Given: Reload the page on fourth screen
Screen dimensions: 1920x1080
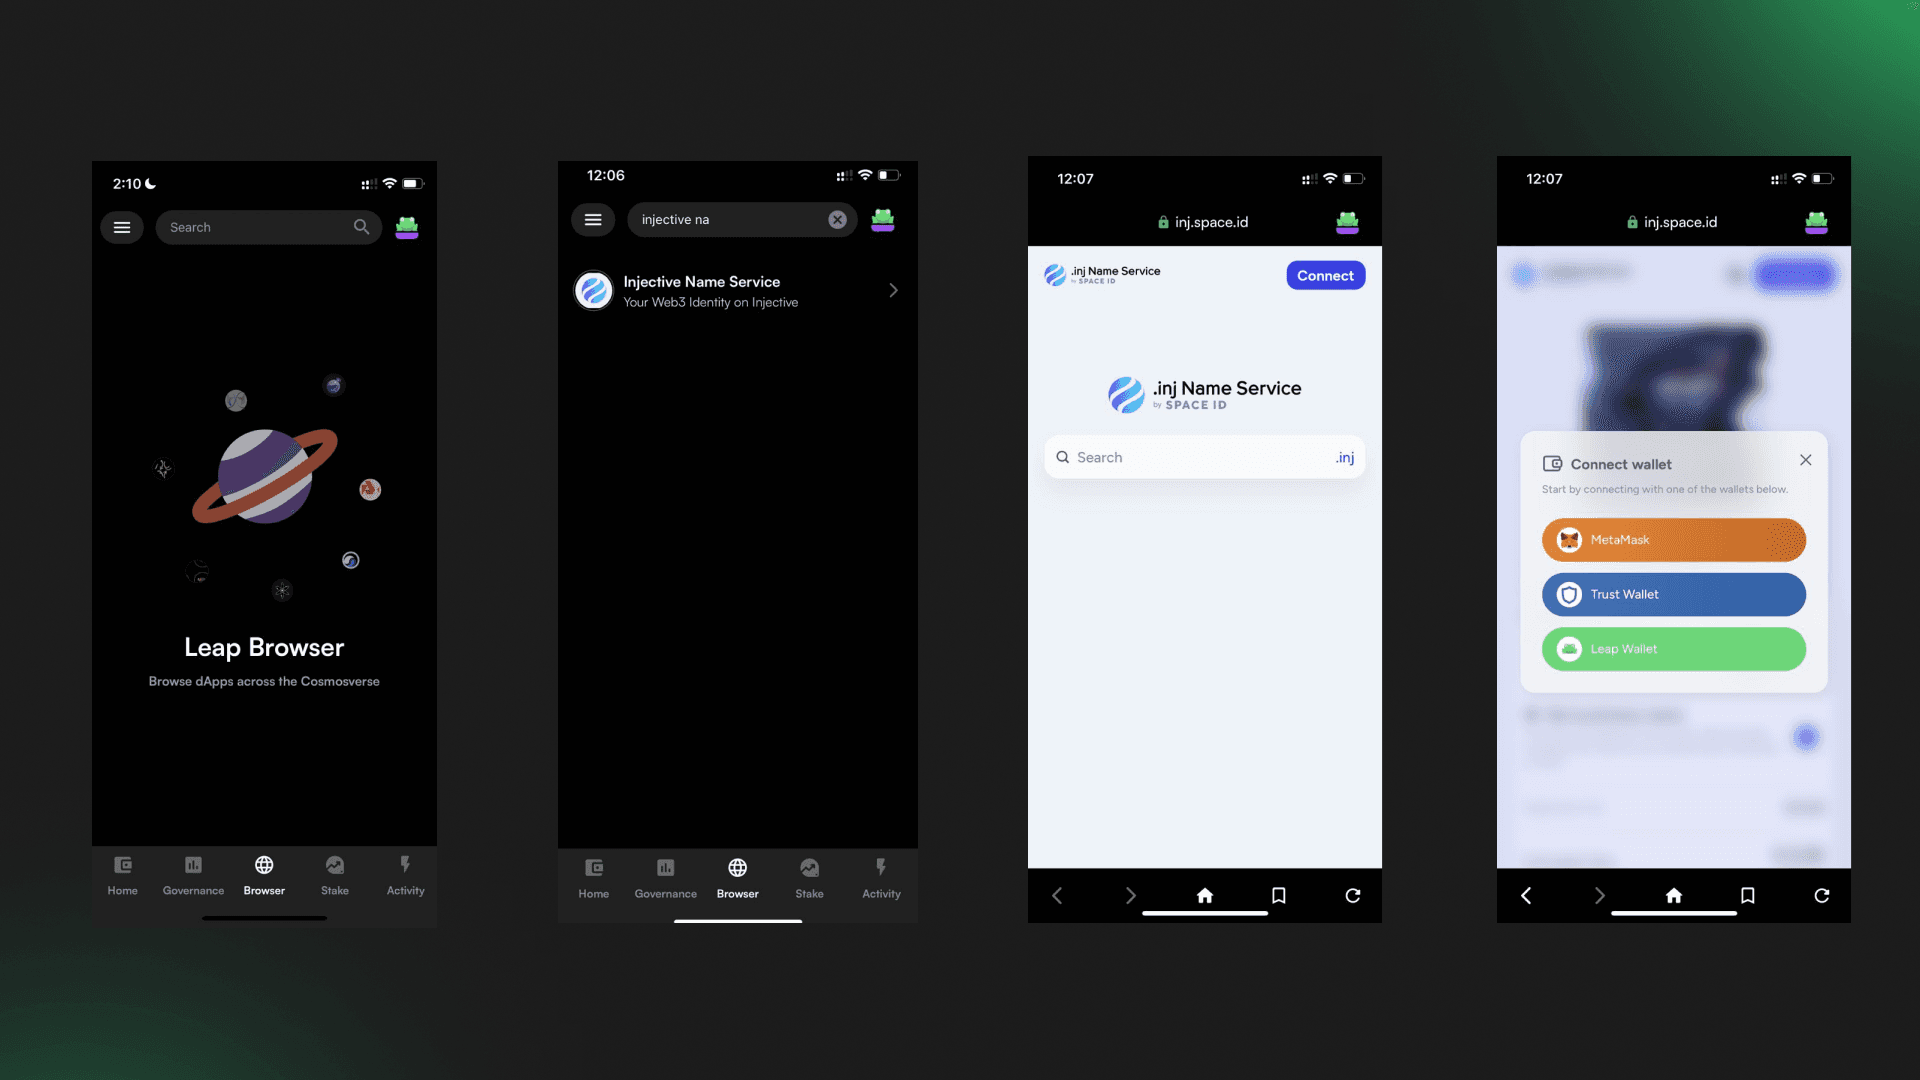Looking at the screenshot, I should [1821, 896].
